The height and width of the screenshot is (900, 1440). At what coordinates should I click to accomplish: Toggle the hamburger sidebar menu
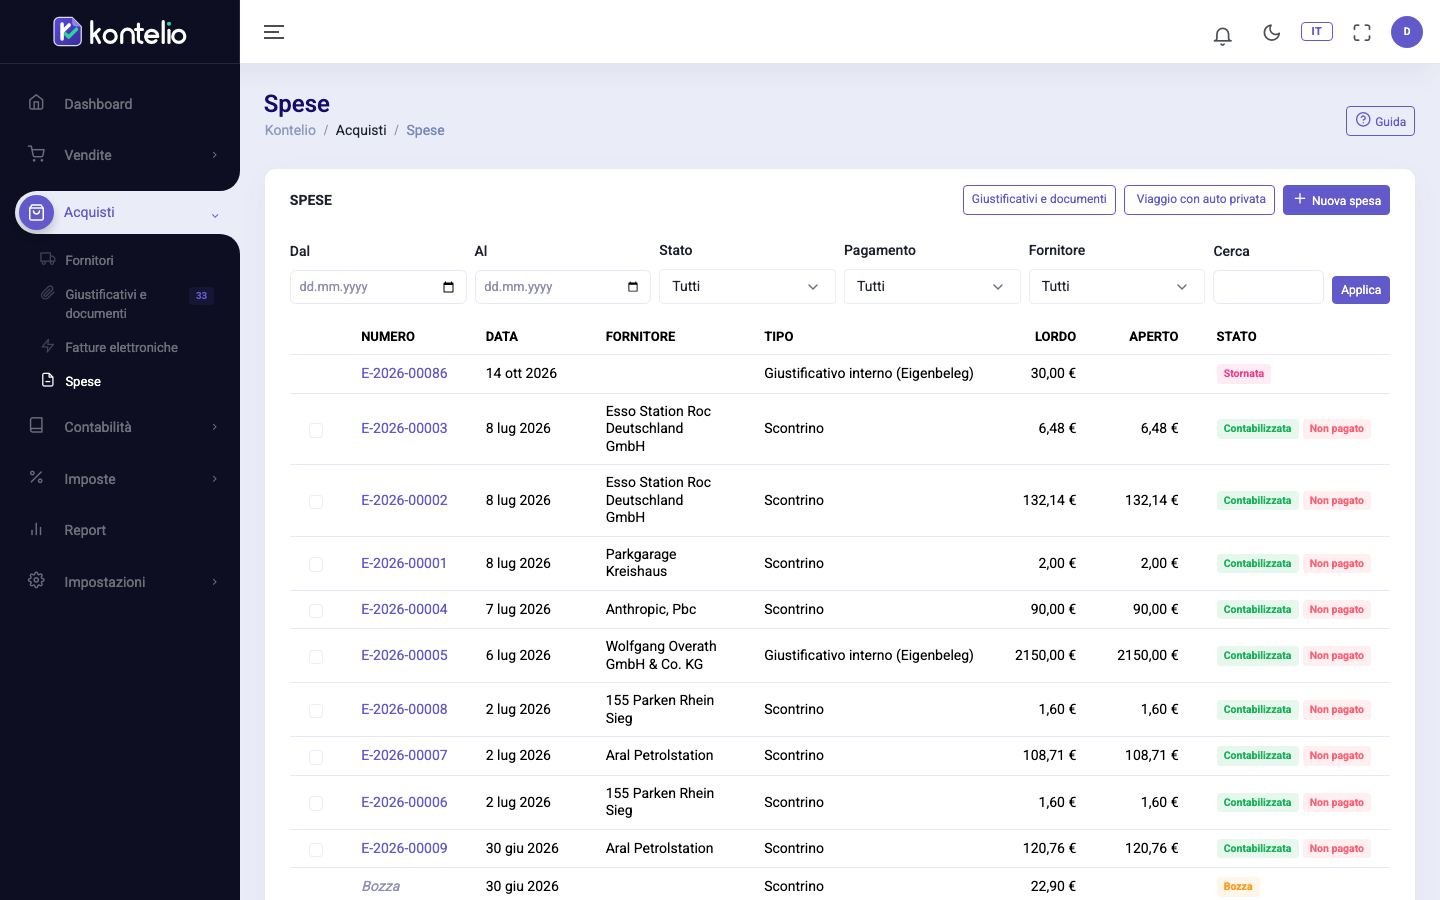point(274,32)
